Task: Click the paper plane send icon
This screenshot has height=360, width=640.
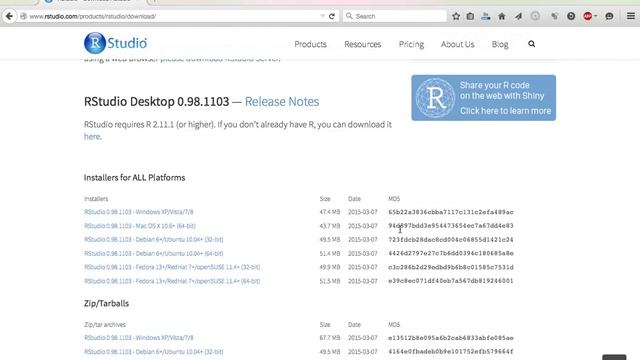Action: point(518,16)
